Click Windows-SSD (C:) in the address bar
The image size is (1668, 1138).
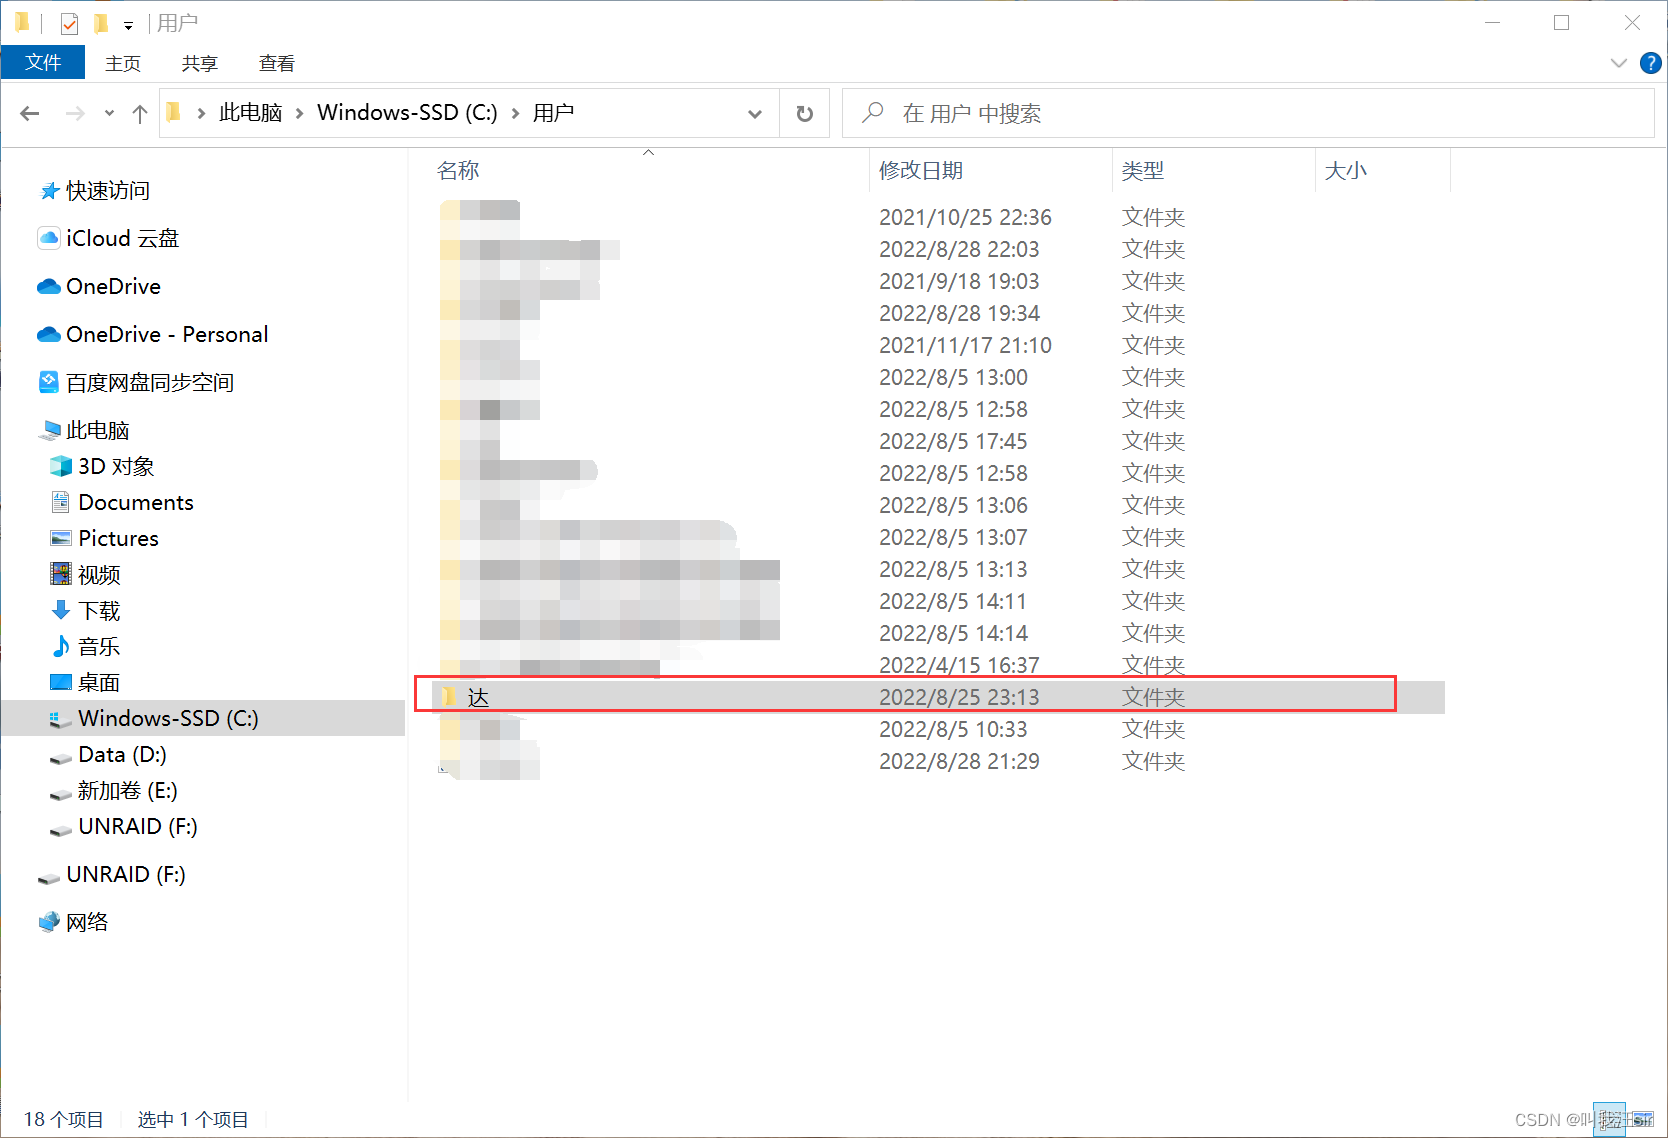tap(407, 113)
